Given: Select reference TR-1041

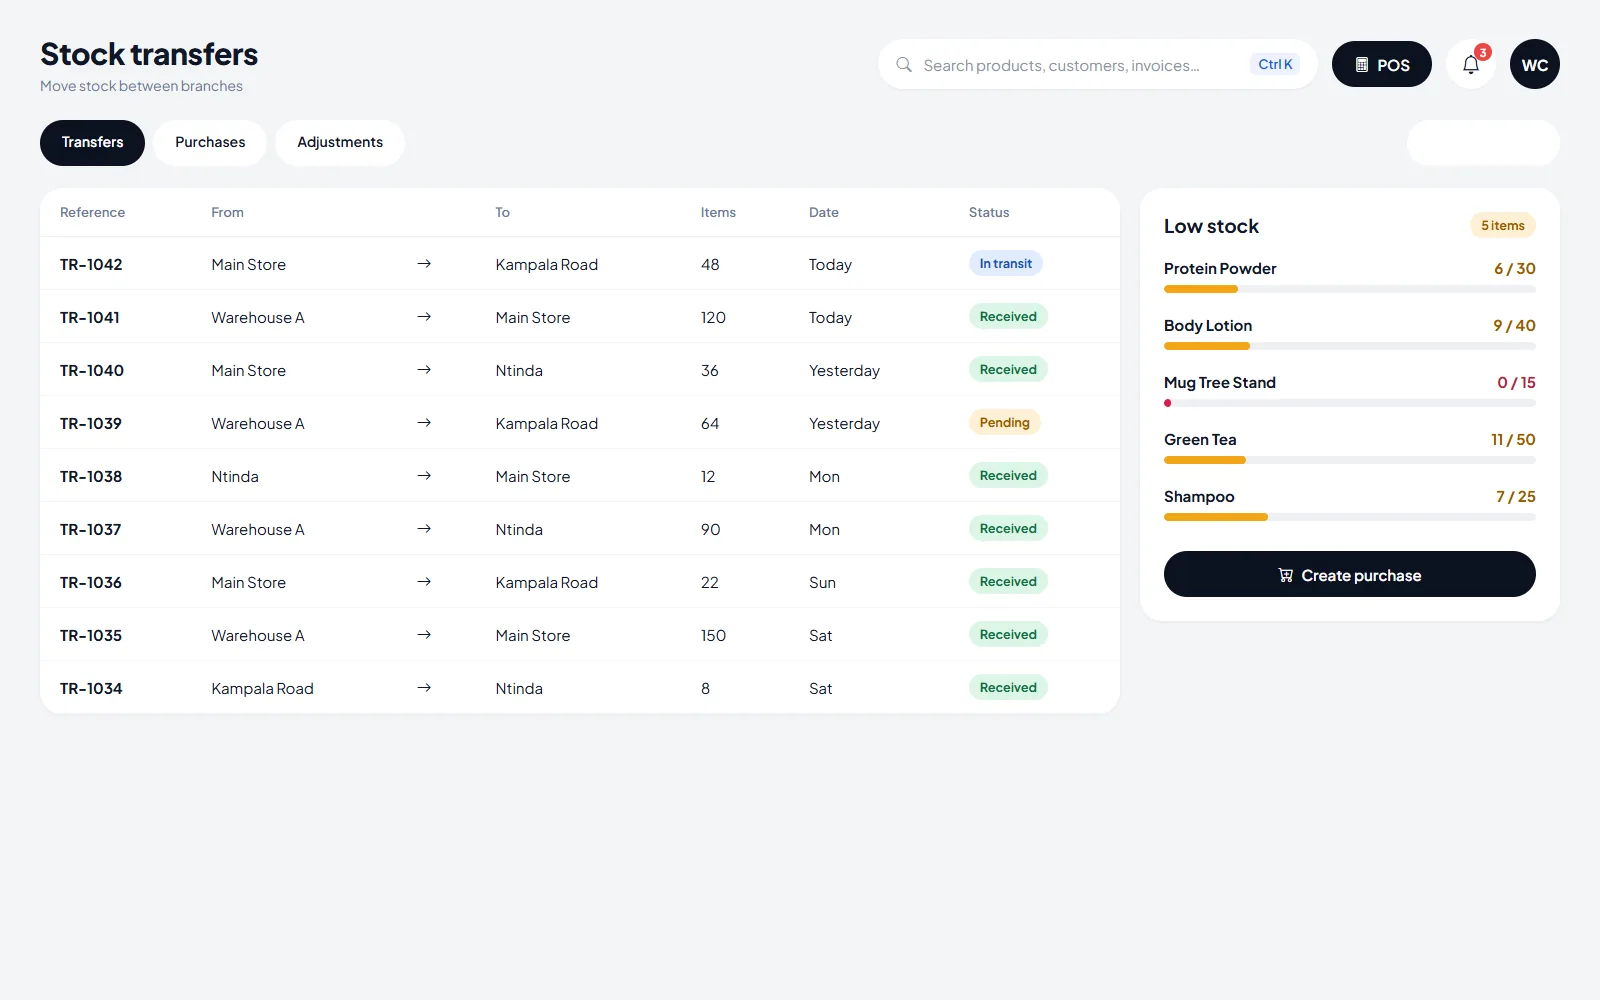Looking at the screenshot, I should coord(90,317).
